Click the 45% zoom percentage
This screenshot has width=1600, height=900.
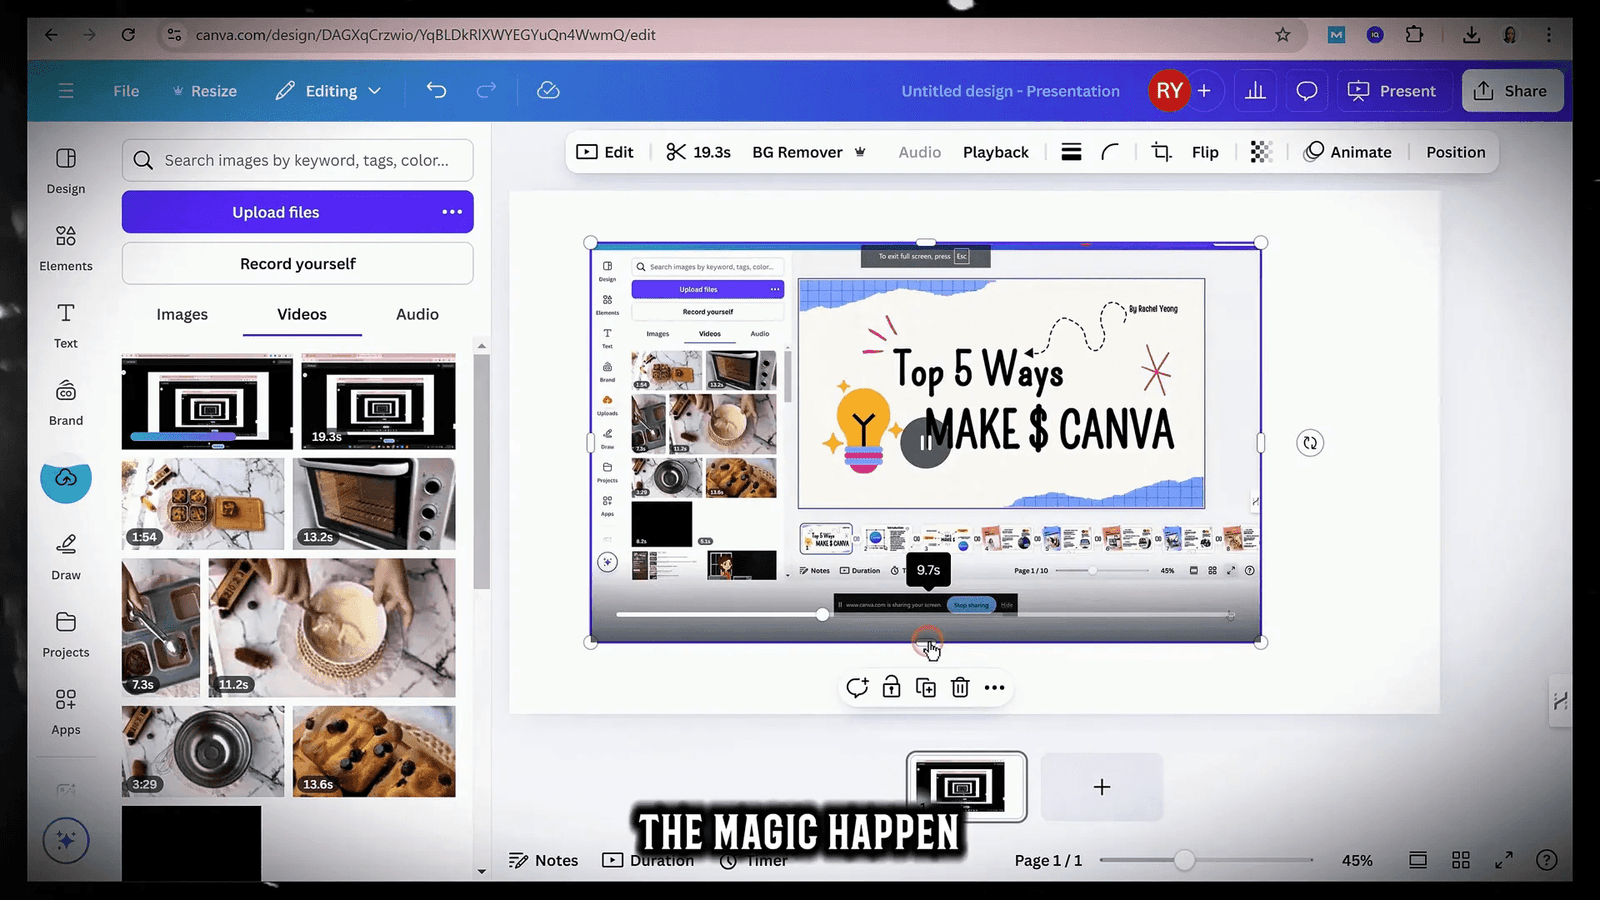[1357, 860]
